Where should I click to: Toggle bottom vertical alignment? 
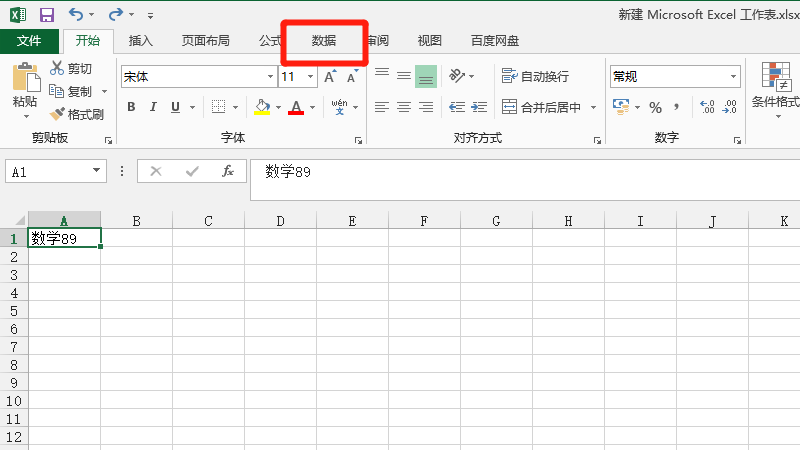pos(426,76)
